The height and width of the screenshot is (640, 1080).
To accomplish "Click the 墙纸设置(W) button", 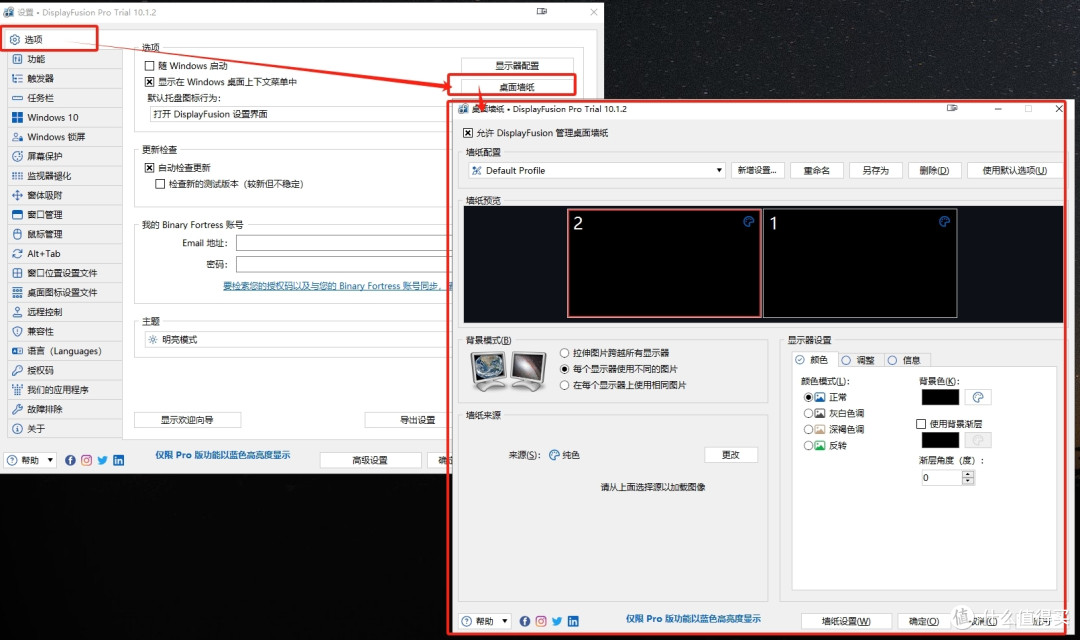I will [x=846, y=621].
